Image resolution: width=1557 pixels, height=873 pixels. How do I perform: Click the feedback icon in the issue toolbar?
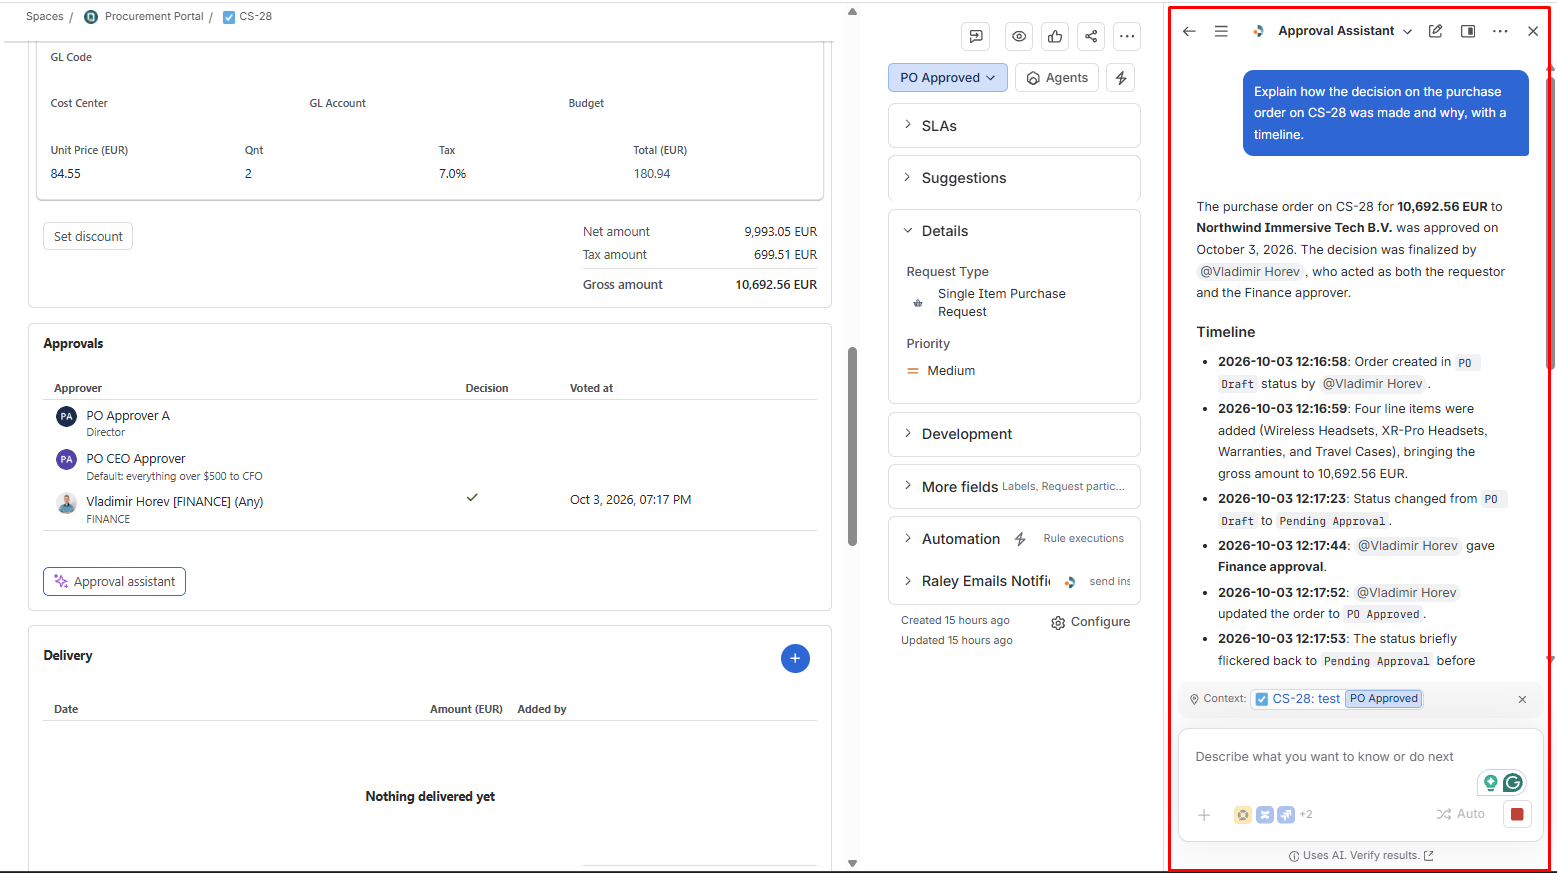[x=976, y=36]
